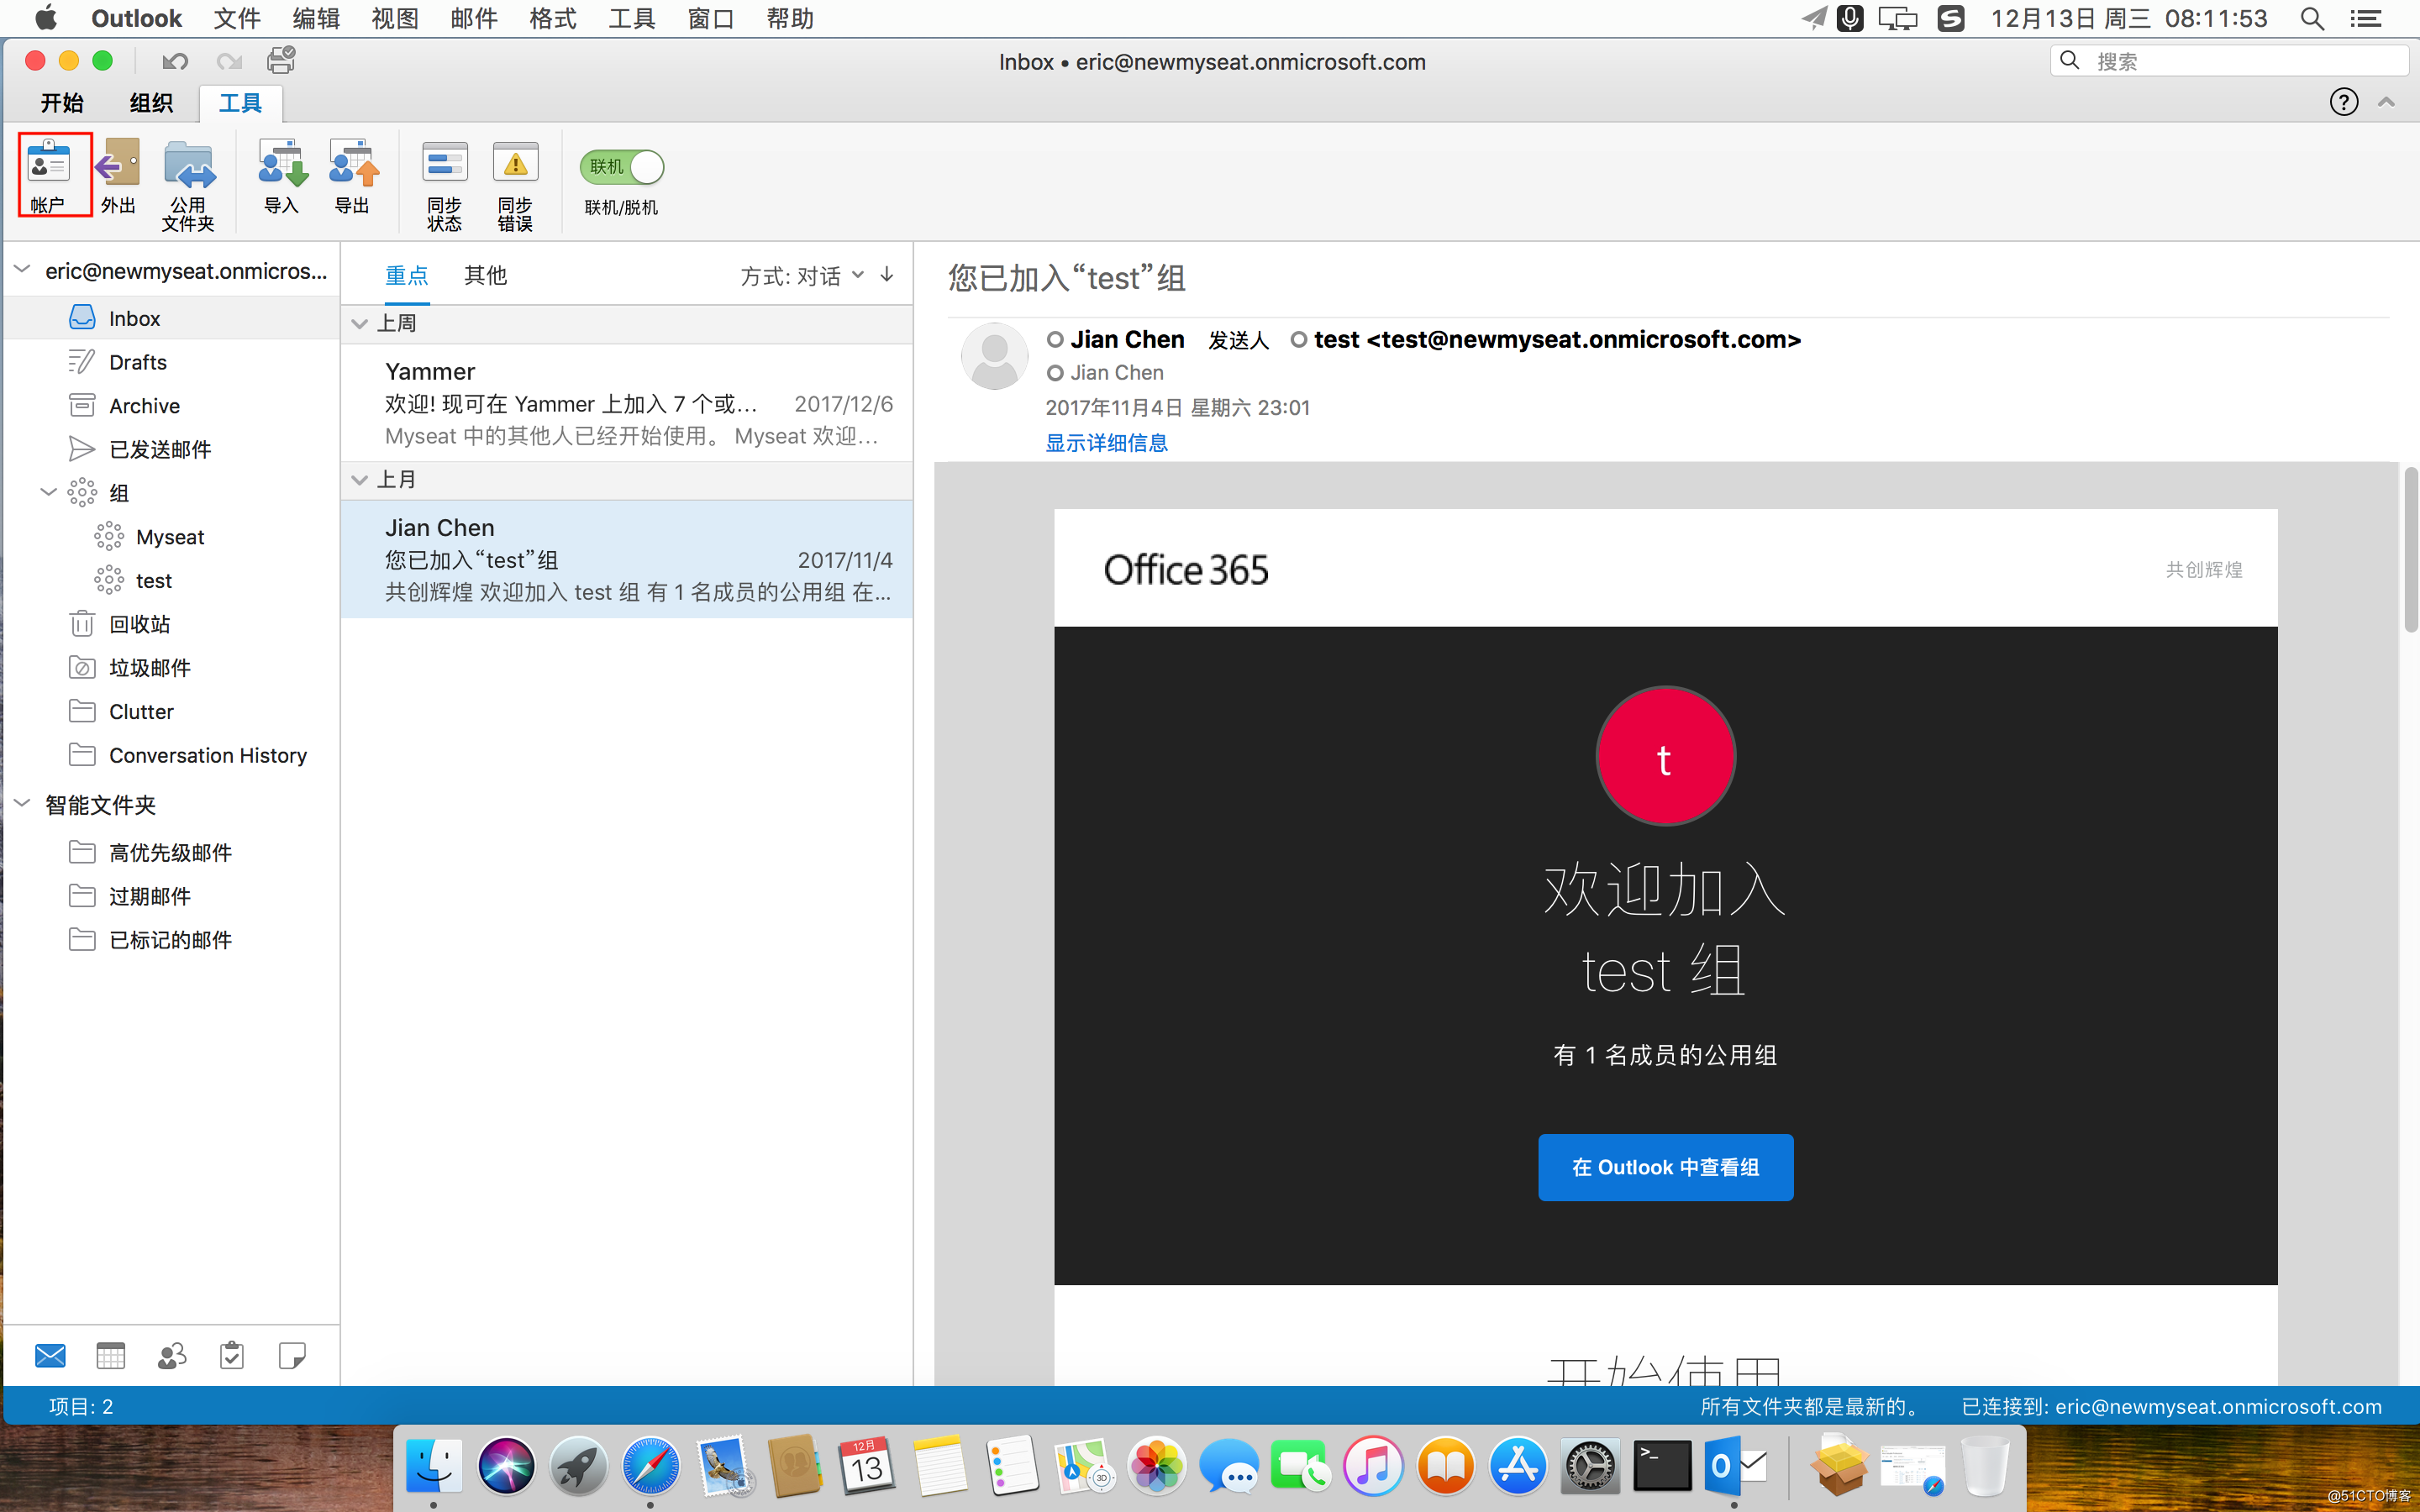Switch to Mail view in bottom bar
The width and height of the screenshot is (2420, 1512).
(50, 1356)
